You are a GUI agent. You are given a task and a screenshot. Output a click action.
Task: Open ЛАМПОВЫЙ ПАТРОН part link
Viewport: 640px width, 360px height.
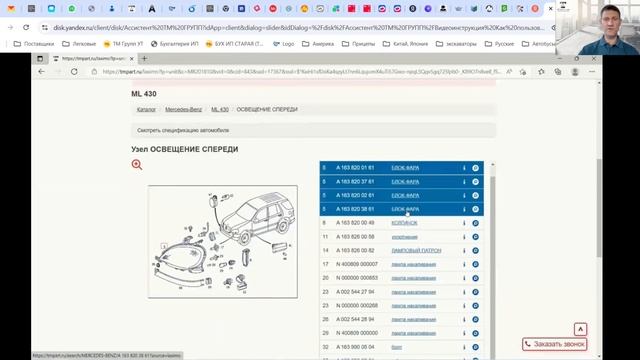pyautogui.click(x=416, y=251)
